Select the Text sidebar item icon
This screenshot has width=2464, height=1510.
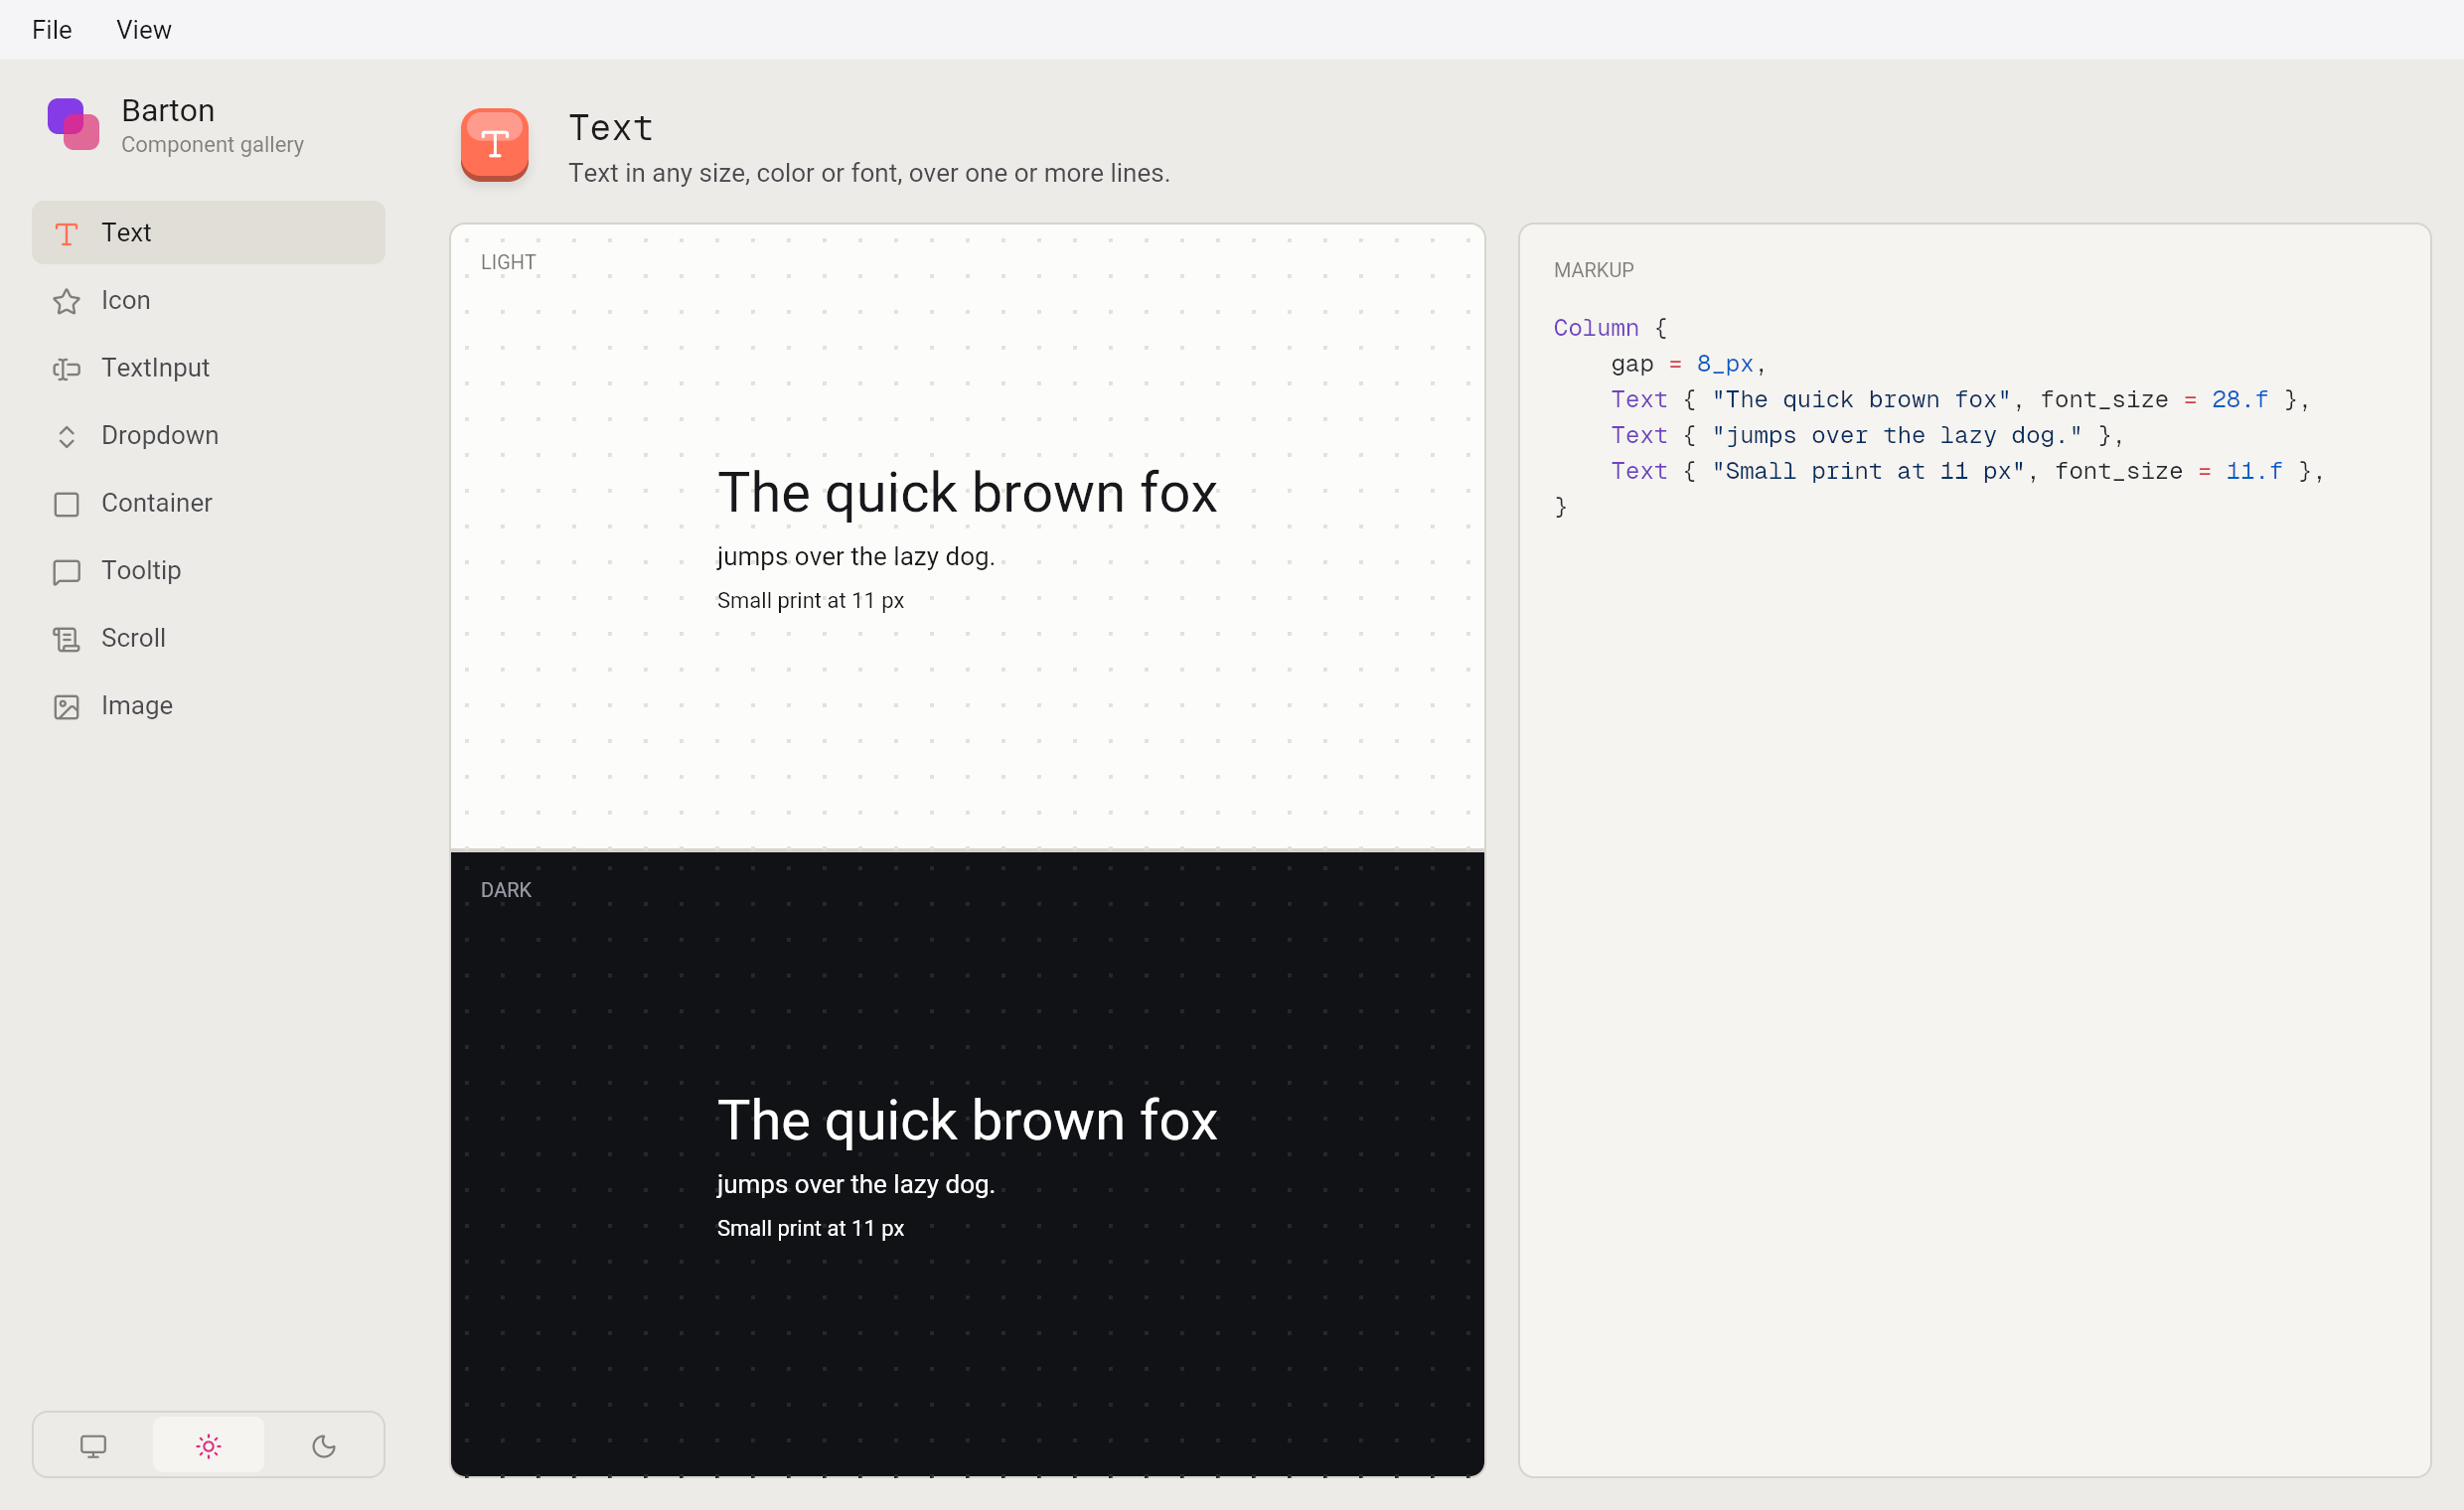point(66,234)
